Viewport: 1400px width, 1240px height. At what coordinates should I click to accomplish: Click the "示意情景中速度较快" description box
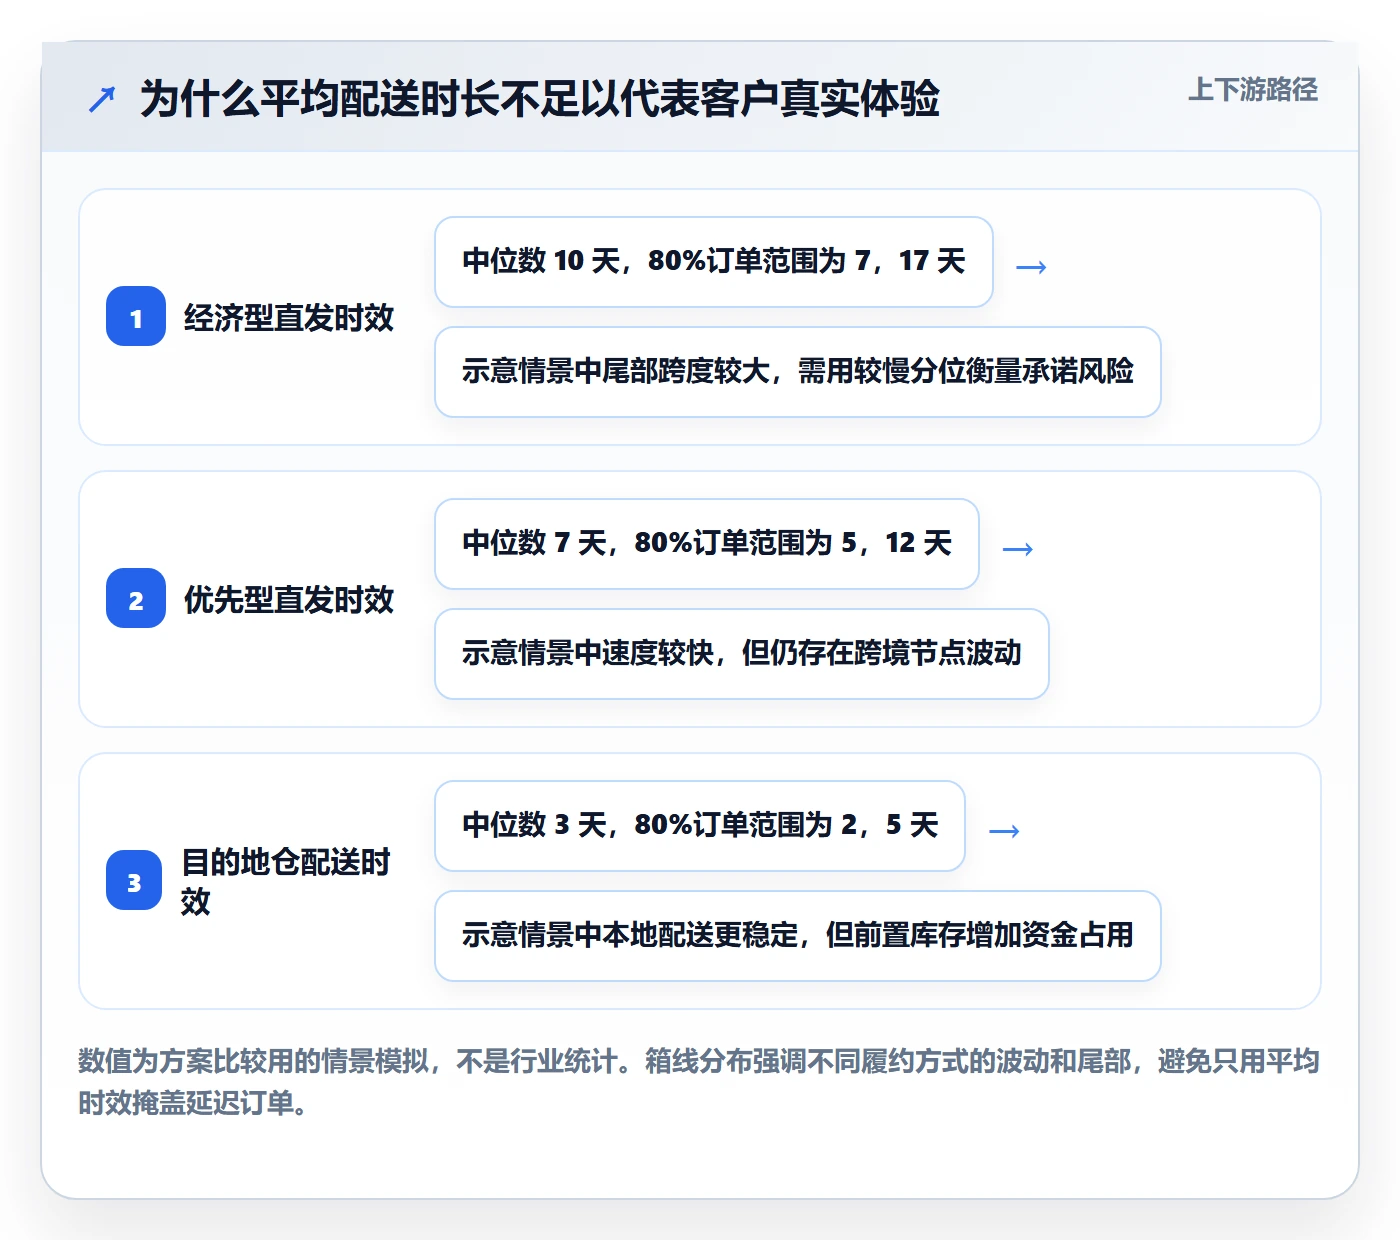coord(742,654)
